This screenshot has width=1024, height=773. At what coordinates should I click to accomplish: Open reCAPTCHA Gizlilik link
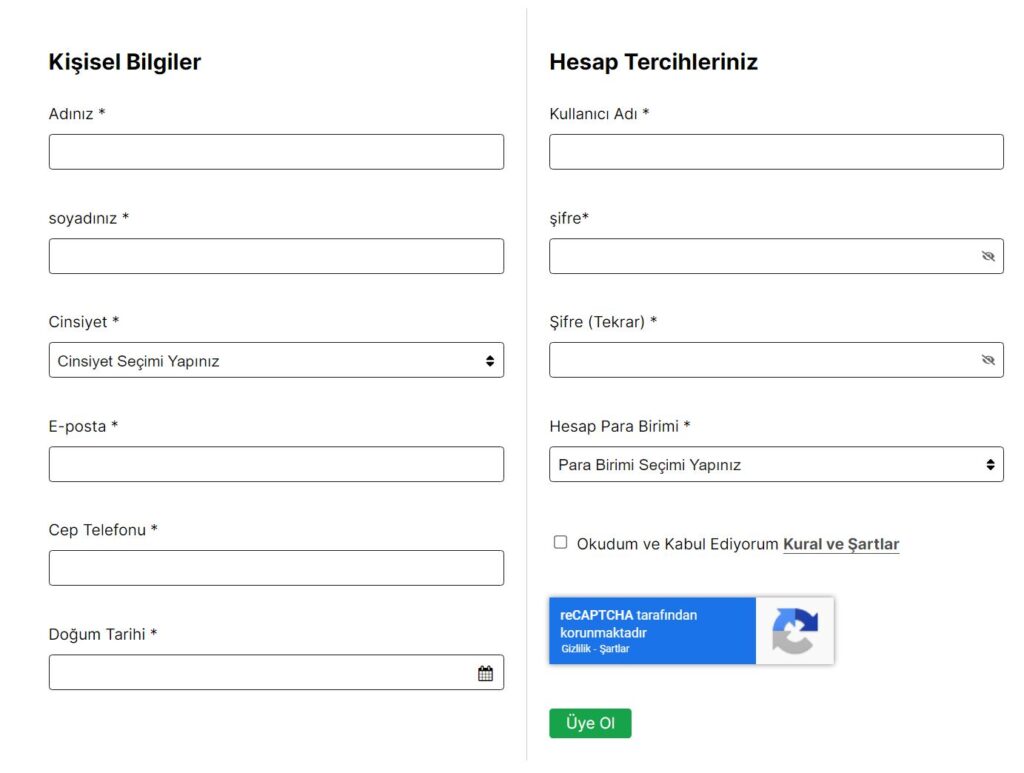575,648
